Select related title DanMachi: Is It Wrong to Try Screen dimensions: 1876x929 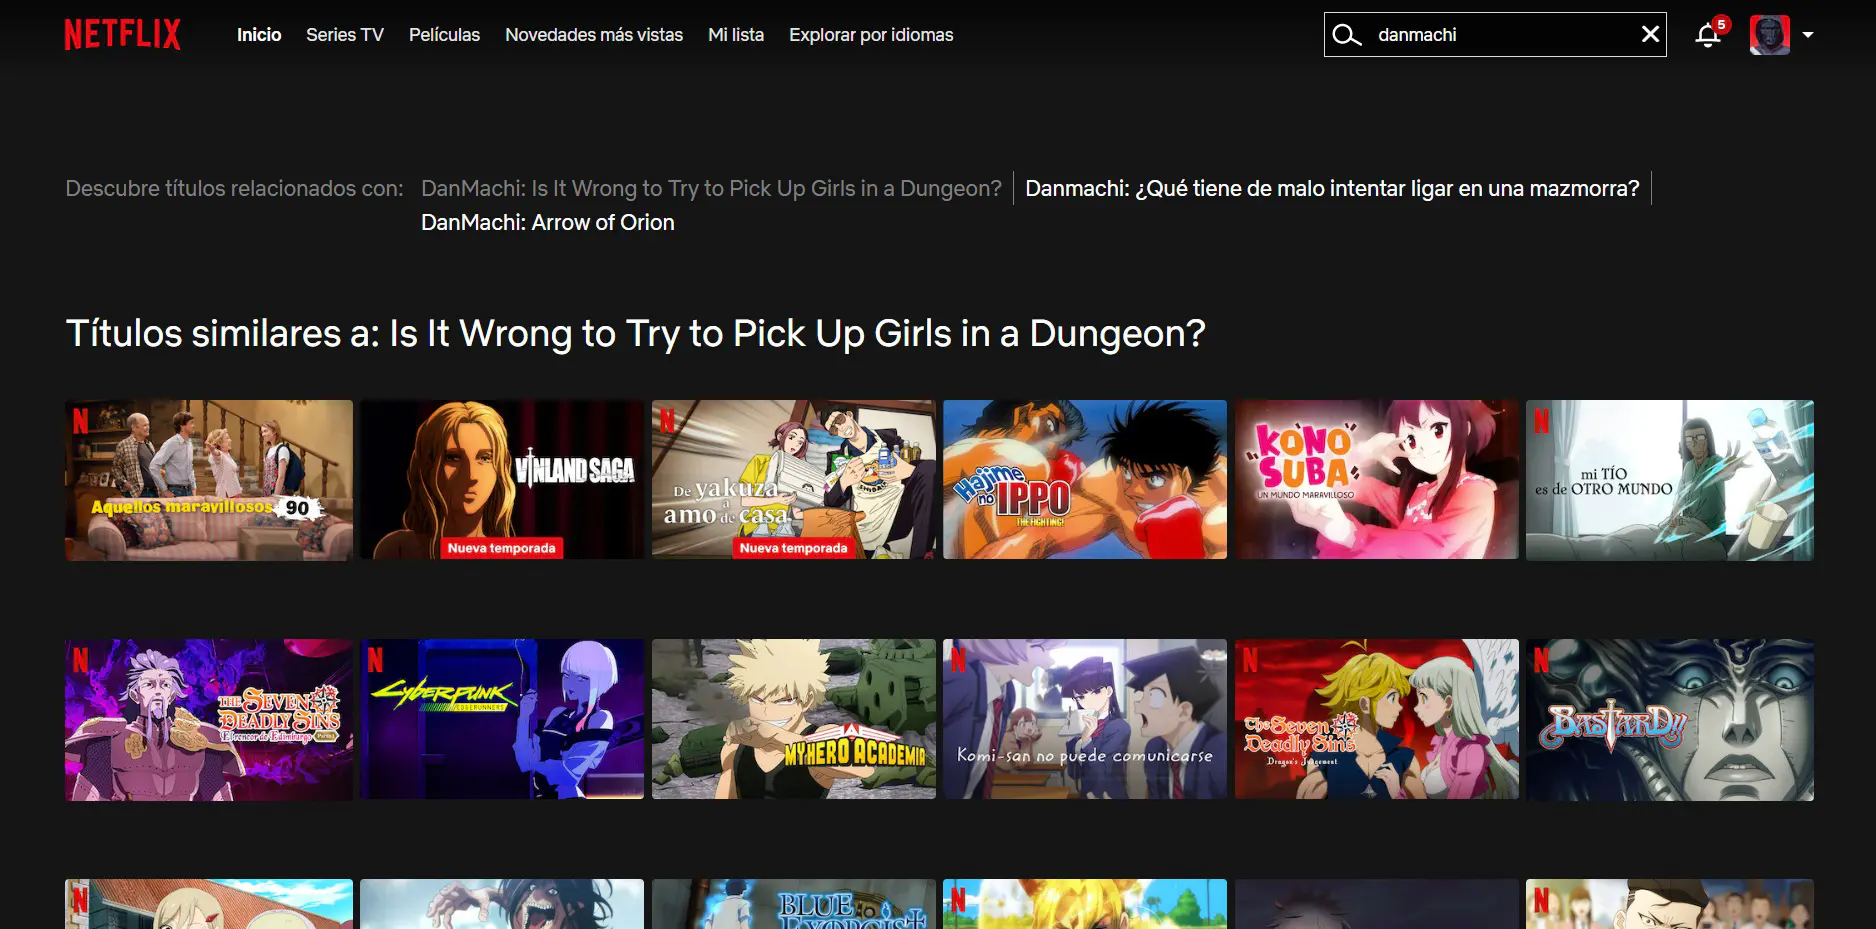[x=711, y=188]
